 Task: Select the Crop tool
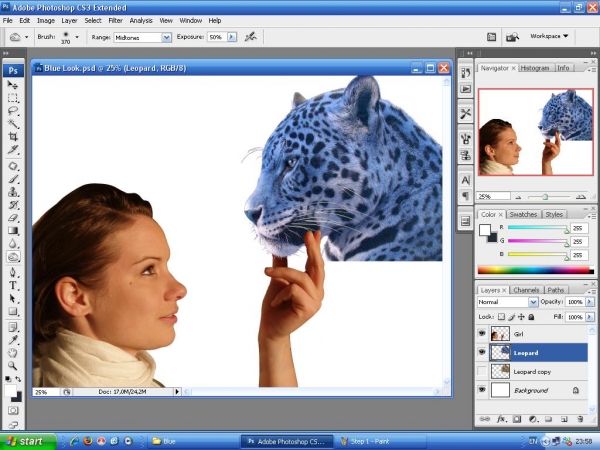[x=13, y=137]
